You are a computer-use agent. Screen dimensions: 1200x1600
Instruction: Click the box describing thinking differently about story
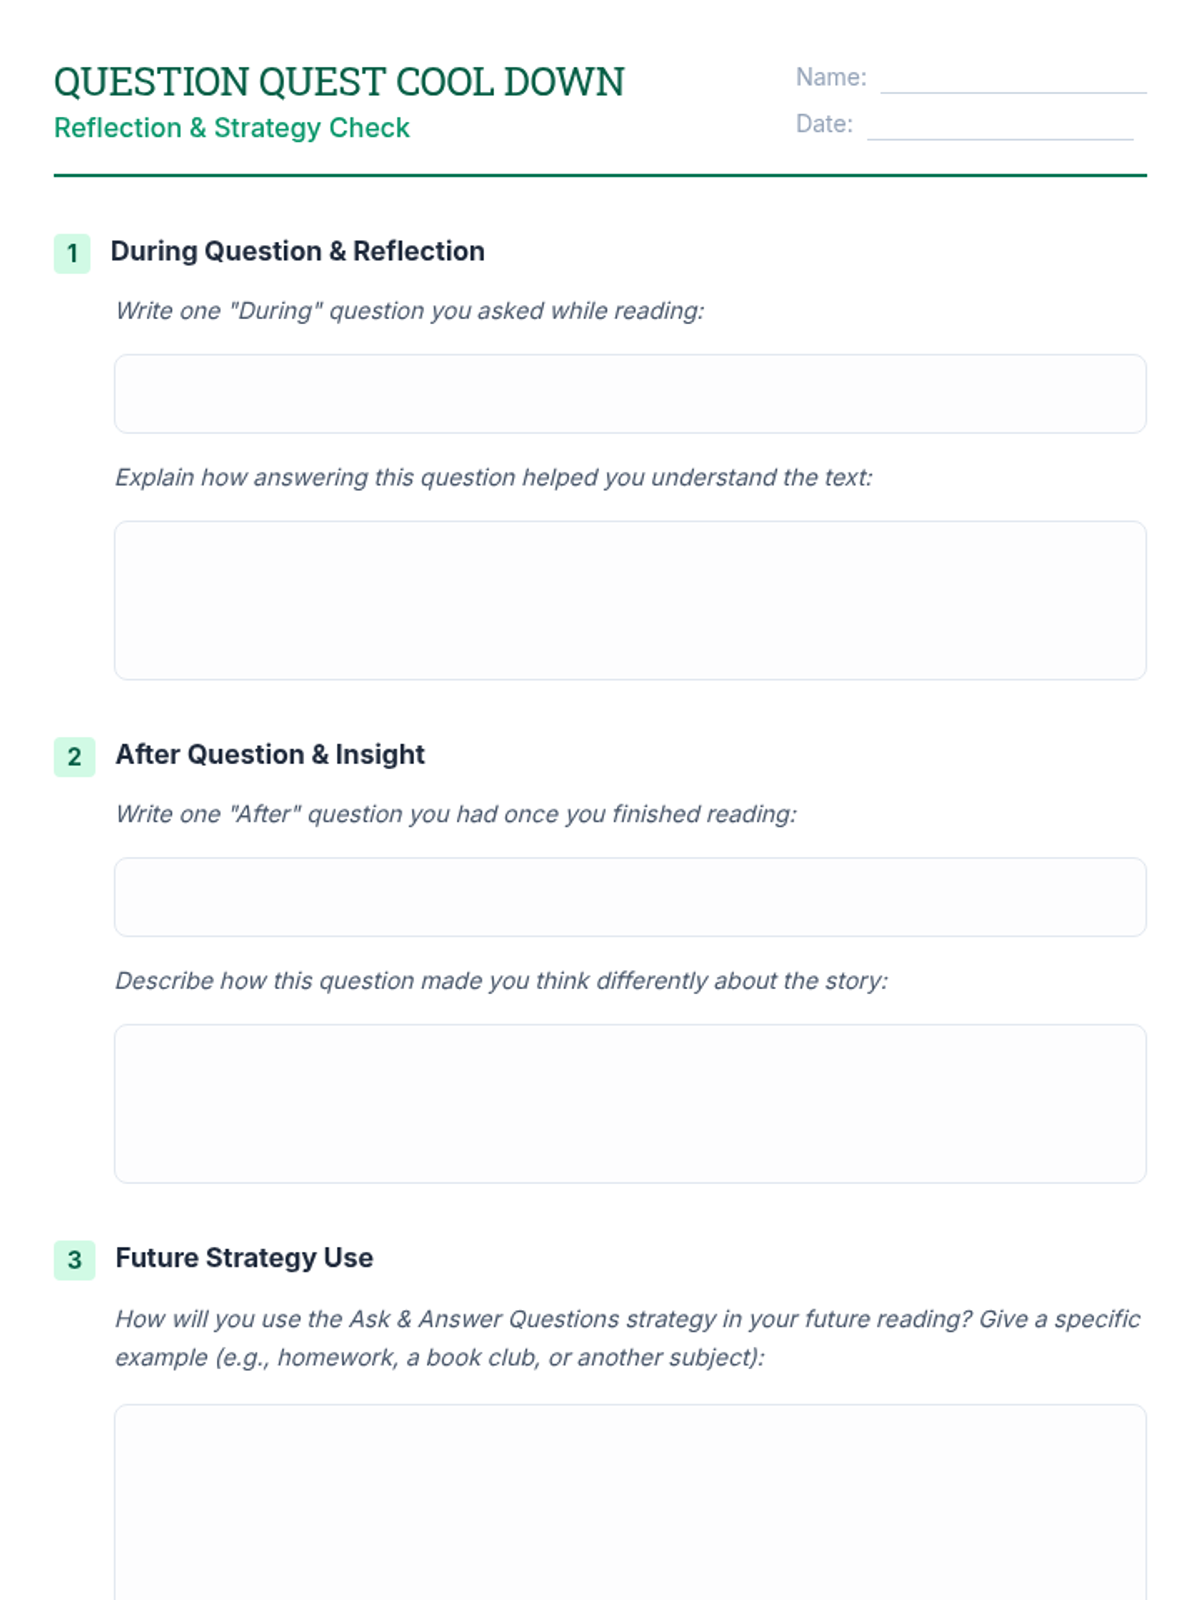pos(630,1104)
